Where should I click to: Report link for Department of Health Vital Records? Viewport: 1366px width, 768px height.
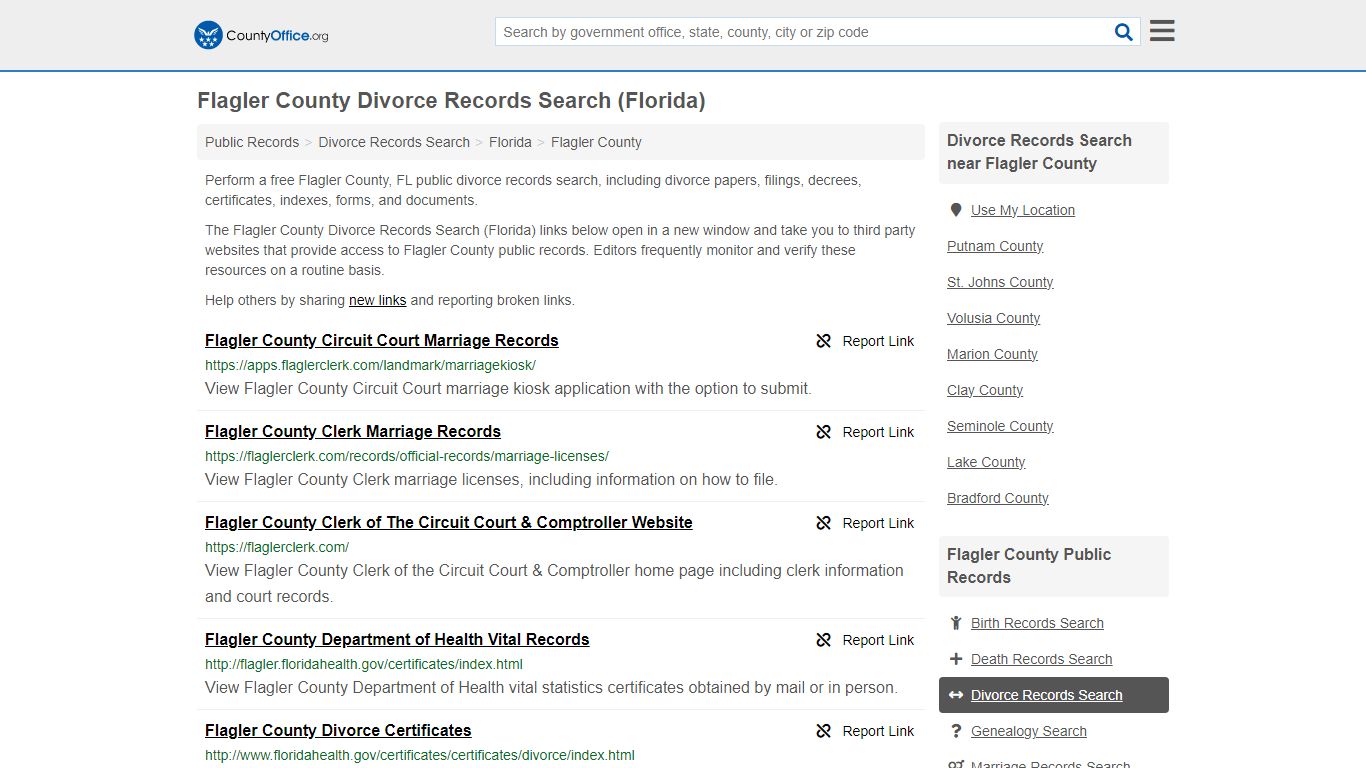(878, 640)
